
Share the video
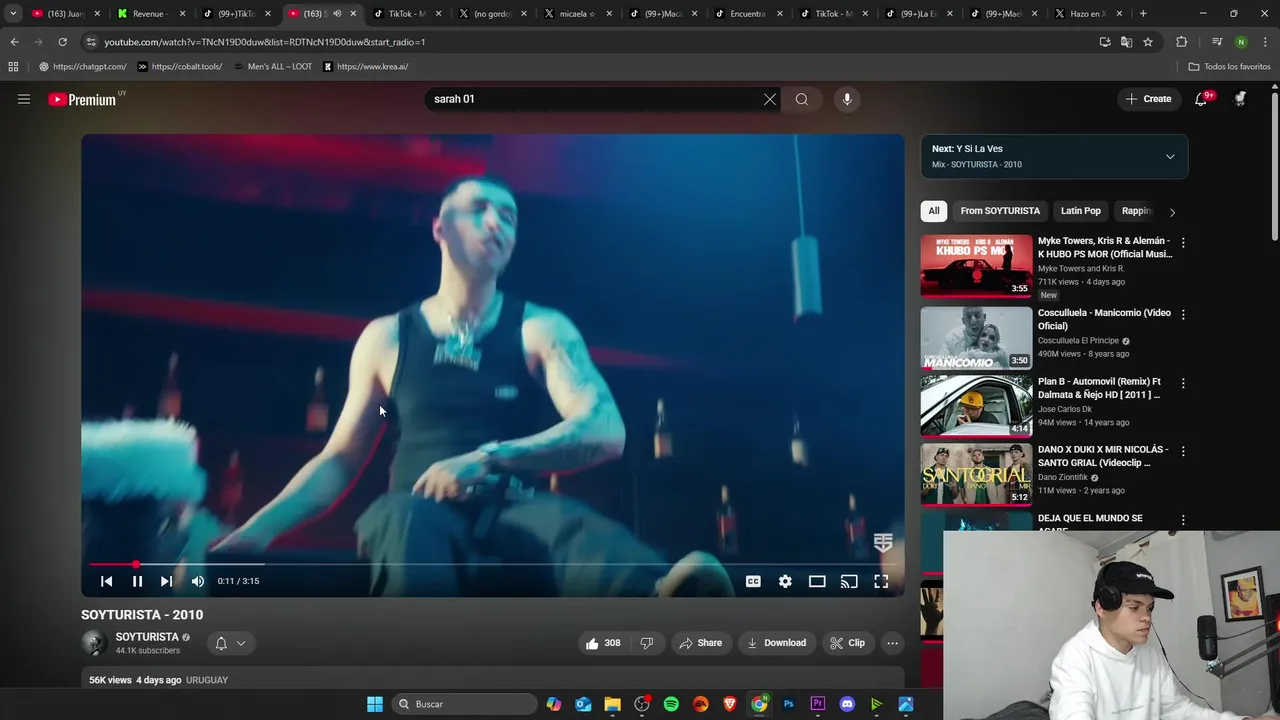700,643
